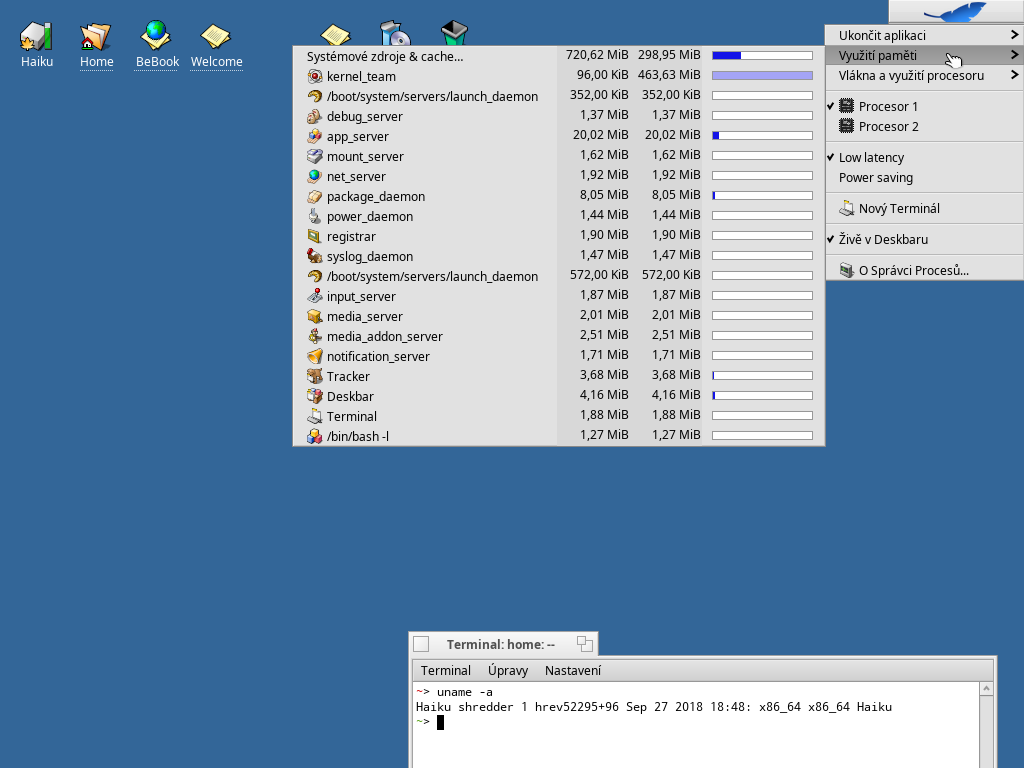The height and width of the screenshot is (768, 1024).
Task: Open the Terminal menu in Terminal window
Action: click(x=445, y=671)
